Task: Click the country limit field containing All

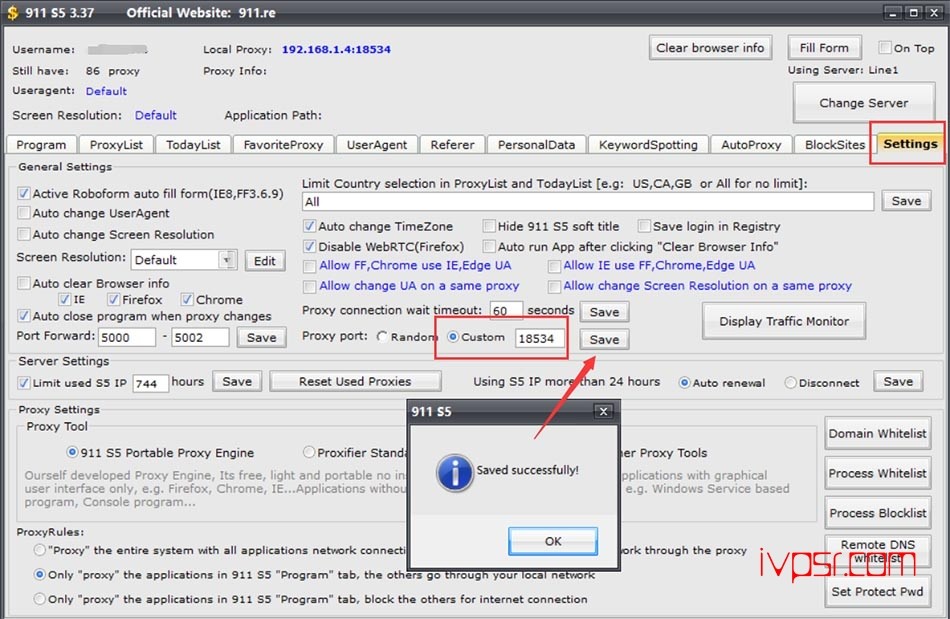Action: point(588,201)
